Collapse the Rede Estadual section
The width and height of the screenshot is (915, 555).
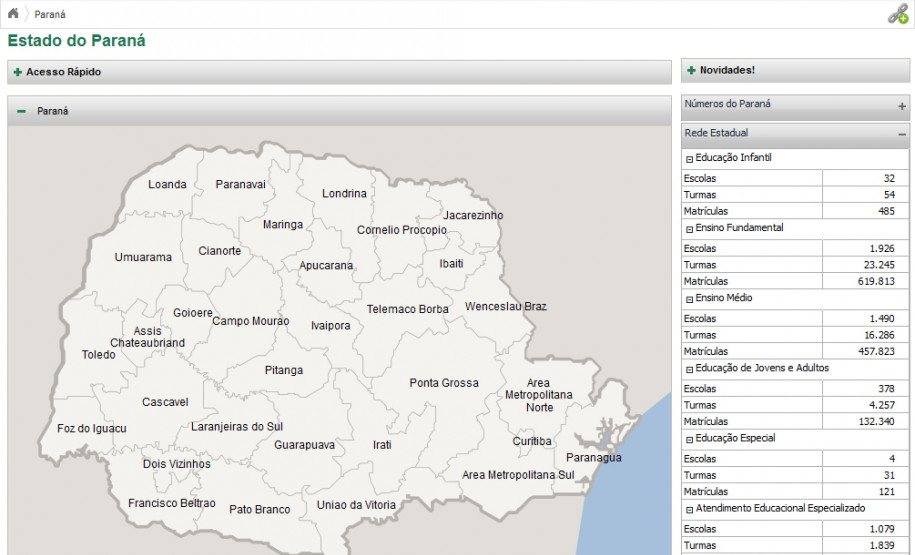tap(901, 134)
